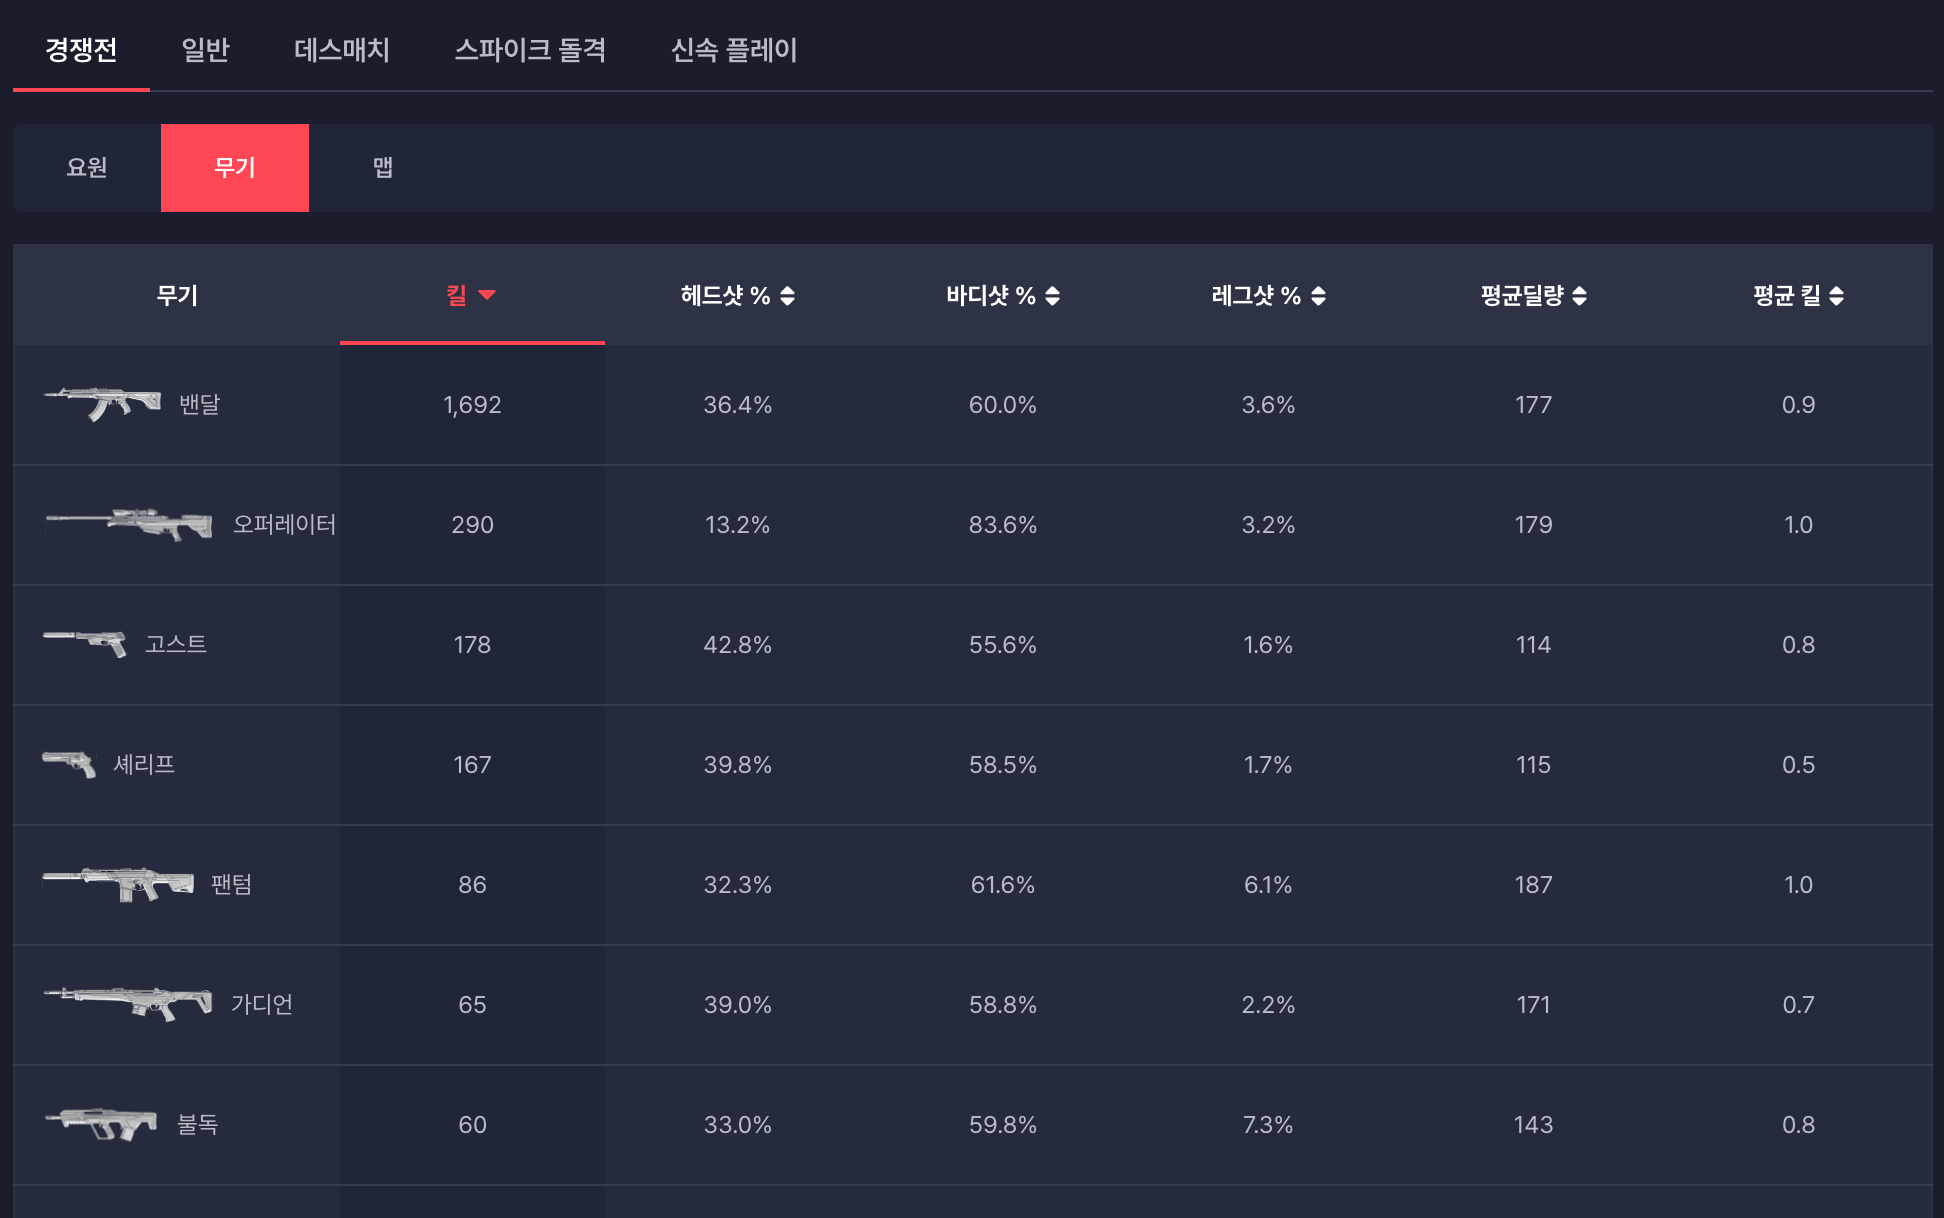The height and width of the screenshot is (1218, 1944).
Task: Sort by average damage (평균딜량)
Action: 1533,296
